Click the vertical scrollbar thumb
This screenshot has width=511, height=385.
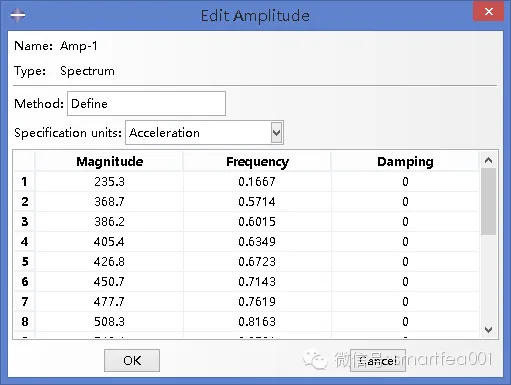(x=489, y=201)
